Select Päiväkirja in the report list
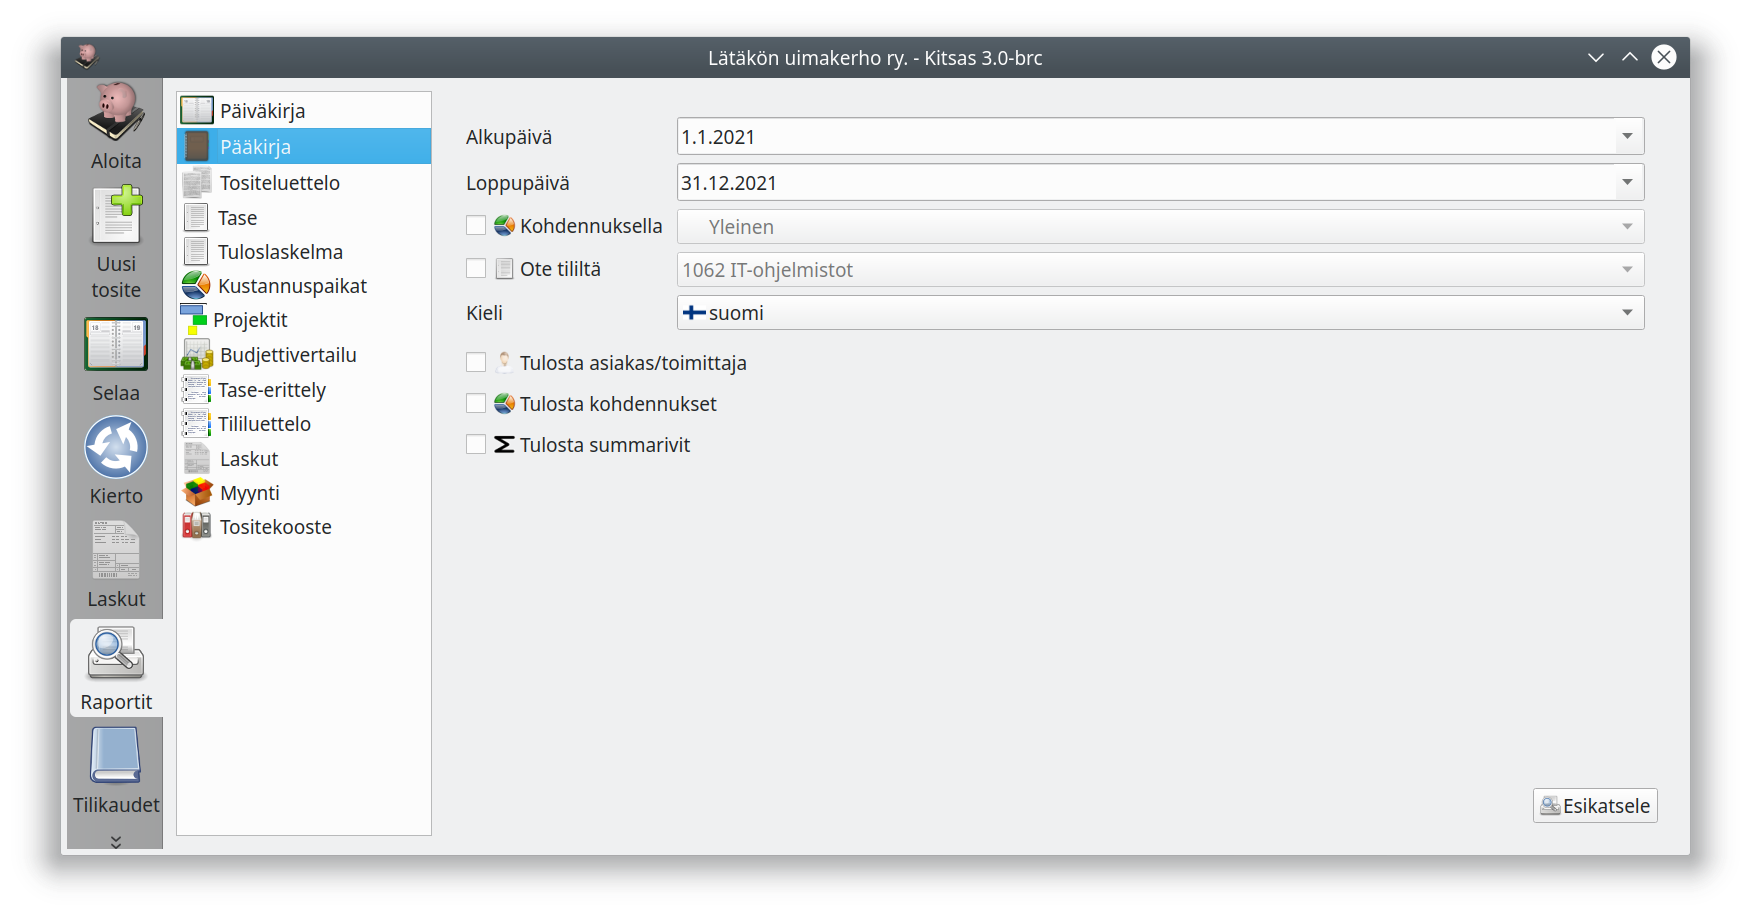The image size is (1751, 916). pos(304,110)
